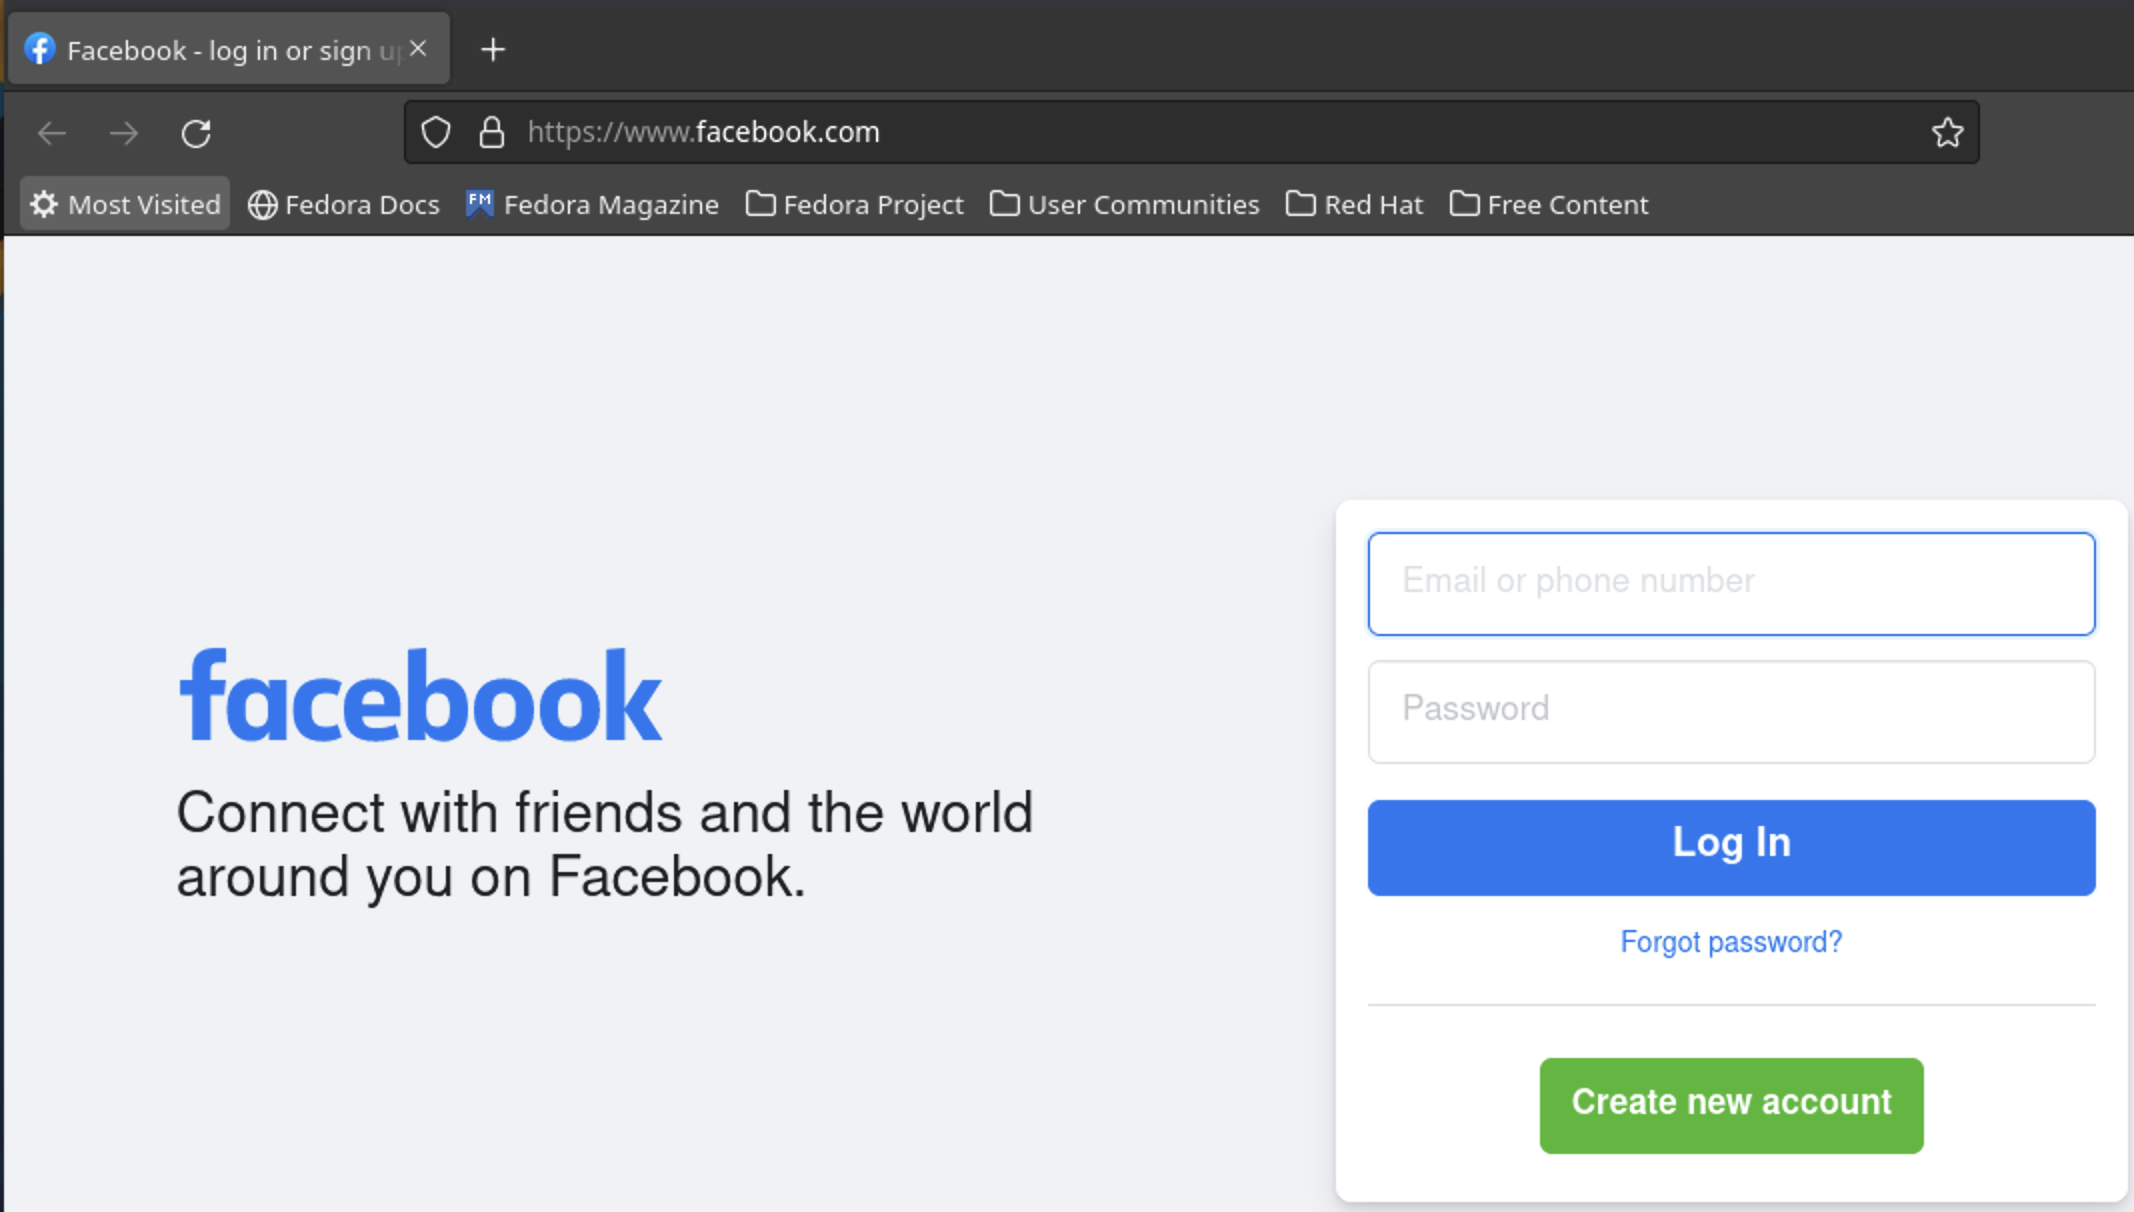
Task: Close the Facebook tab
Action: pos(418,49)
